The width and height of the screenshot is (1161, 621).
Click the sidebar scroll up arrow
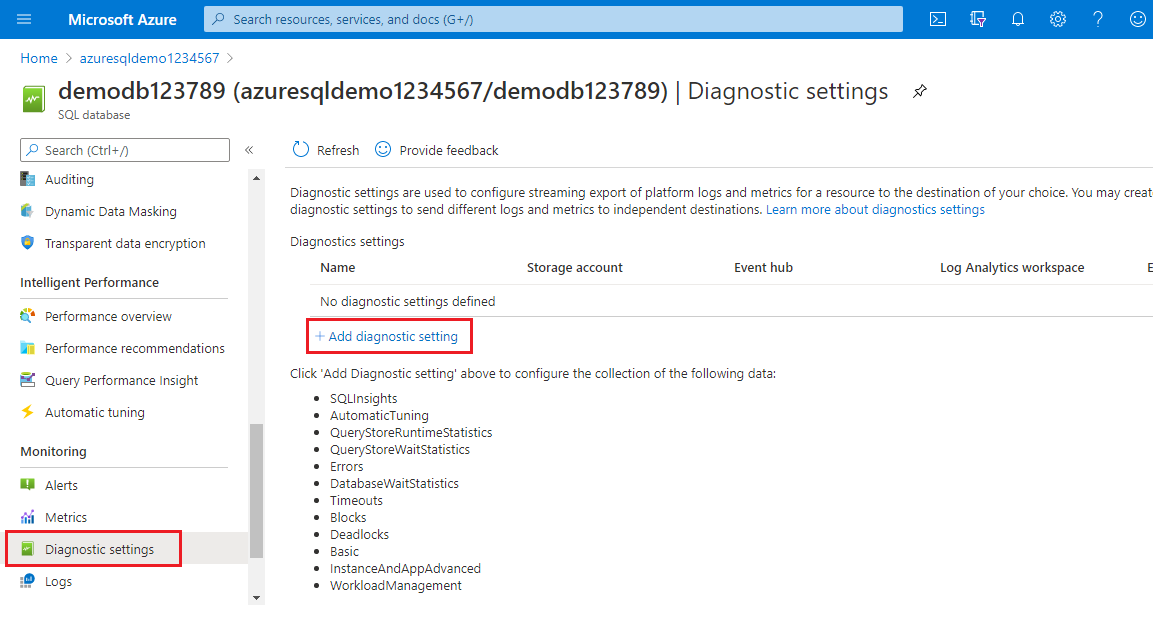click(256, 178)
